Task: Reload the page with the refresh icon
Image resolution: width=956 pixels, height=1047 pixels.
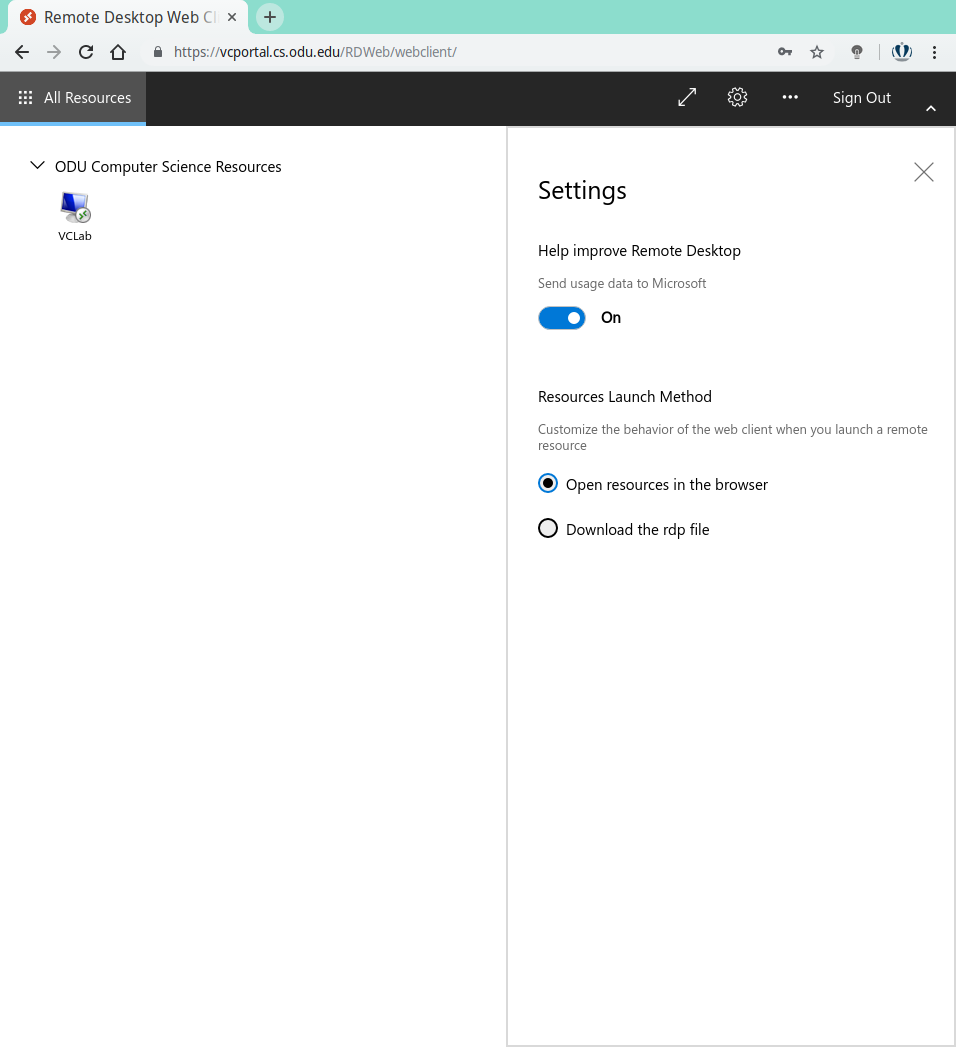Action: pyautogui.click(x=86, y=52)
